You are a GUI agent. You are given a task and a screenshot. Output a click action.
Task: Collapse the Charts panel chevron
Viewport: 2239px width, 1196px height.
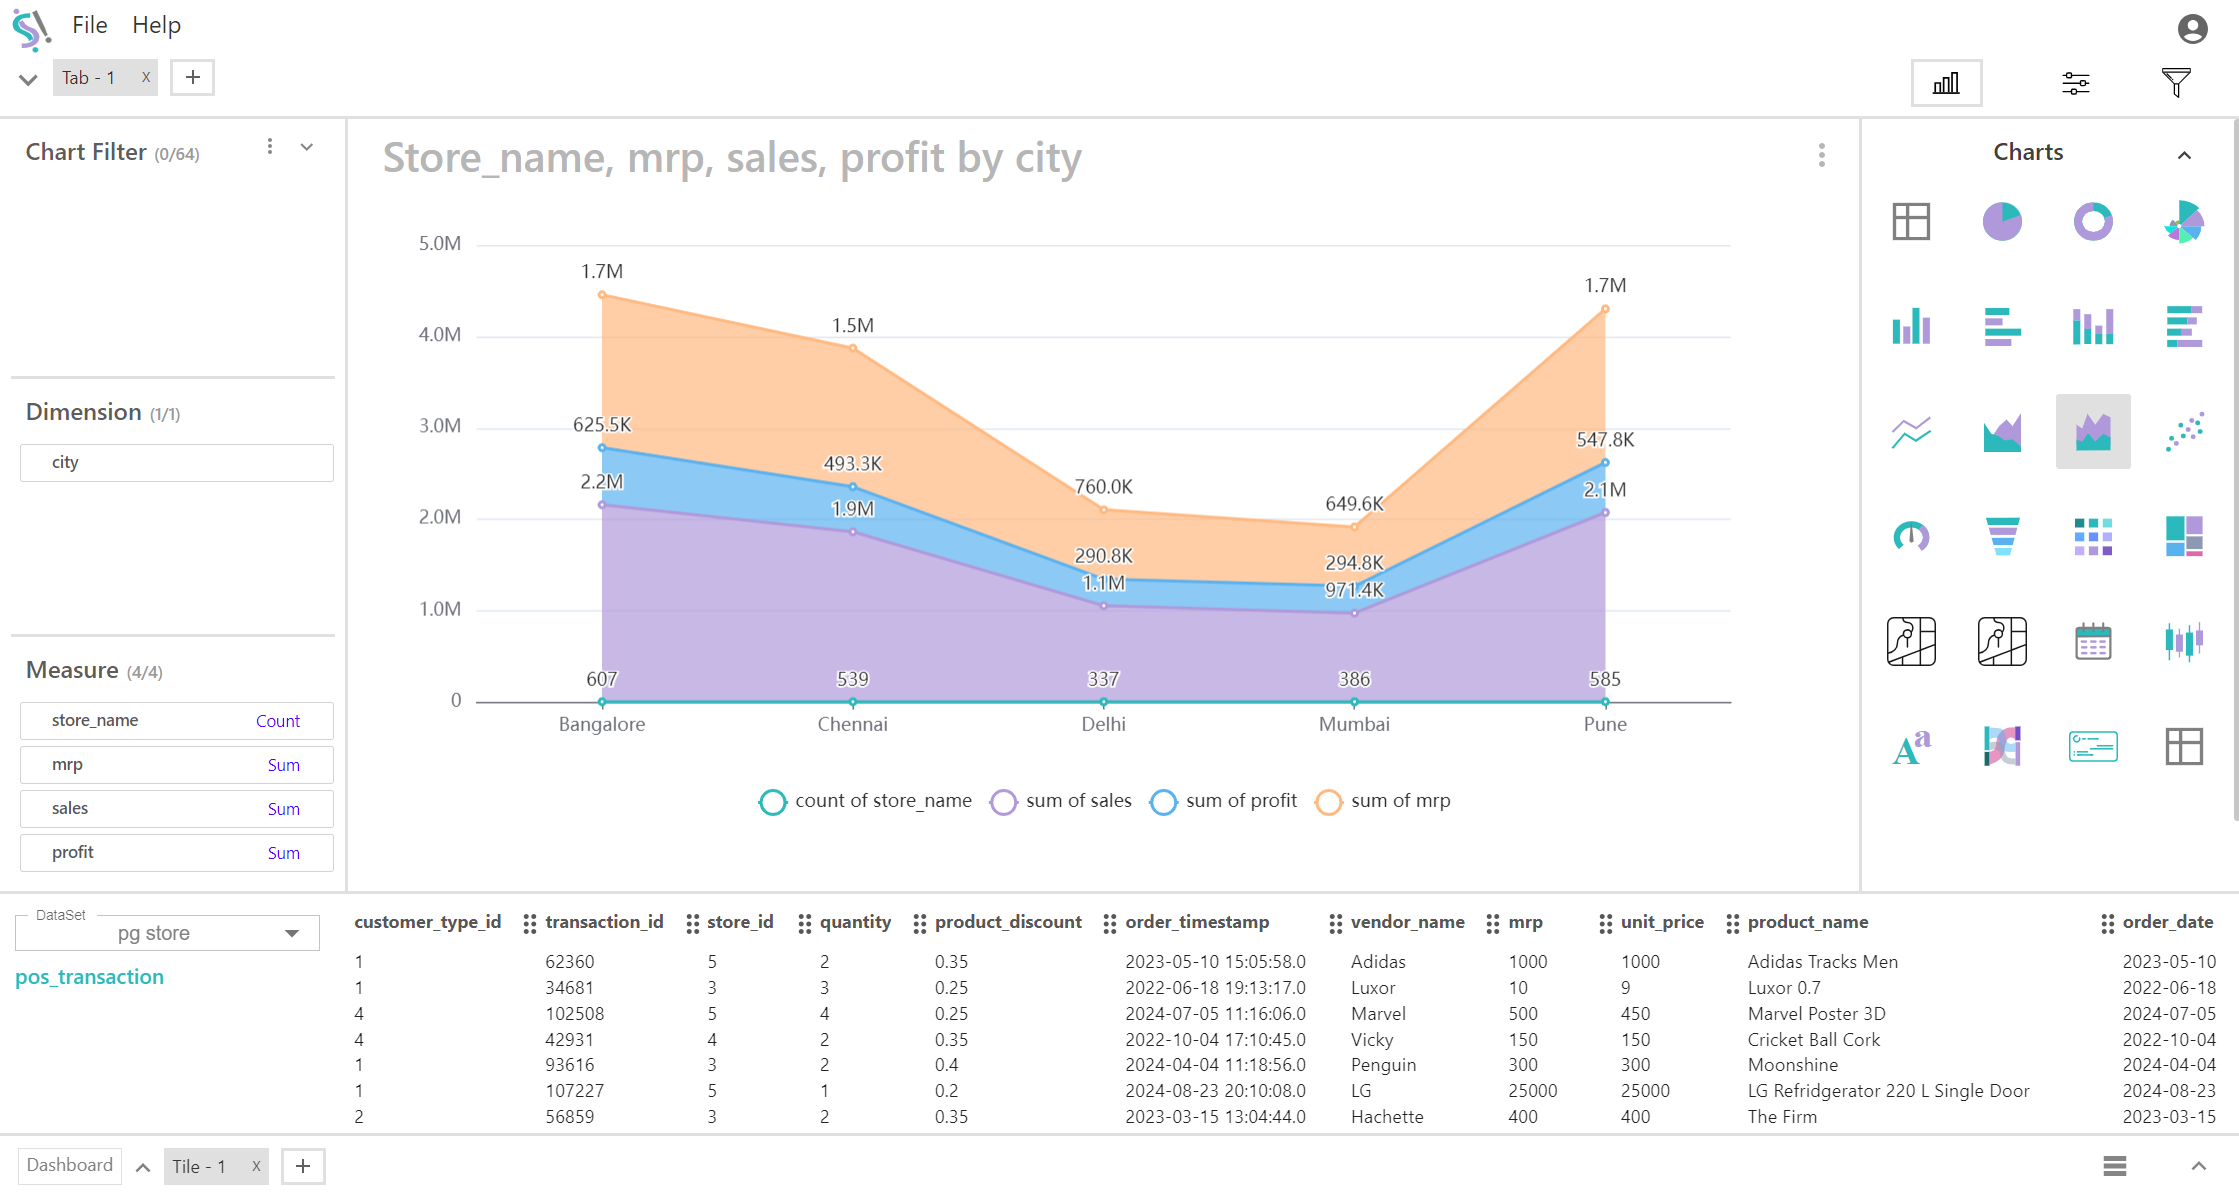[x=2184, y=155]
